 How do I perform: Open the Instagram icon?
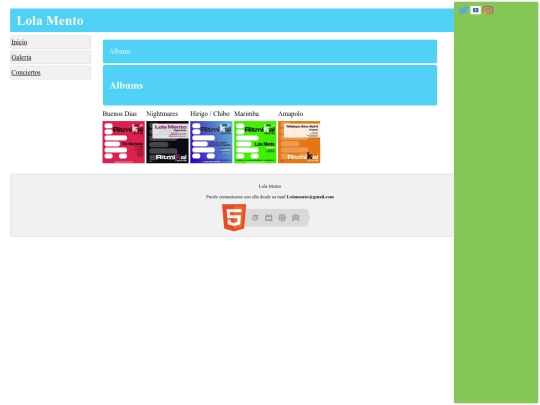[x=488, y=10]
